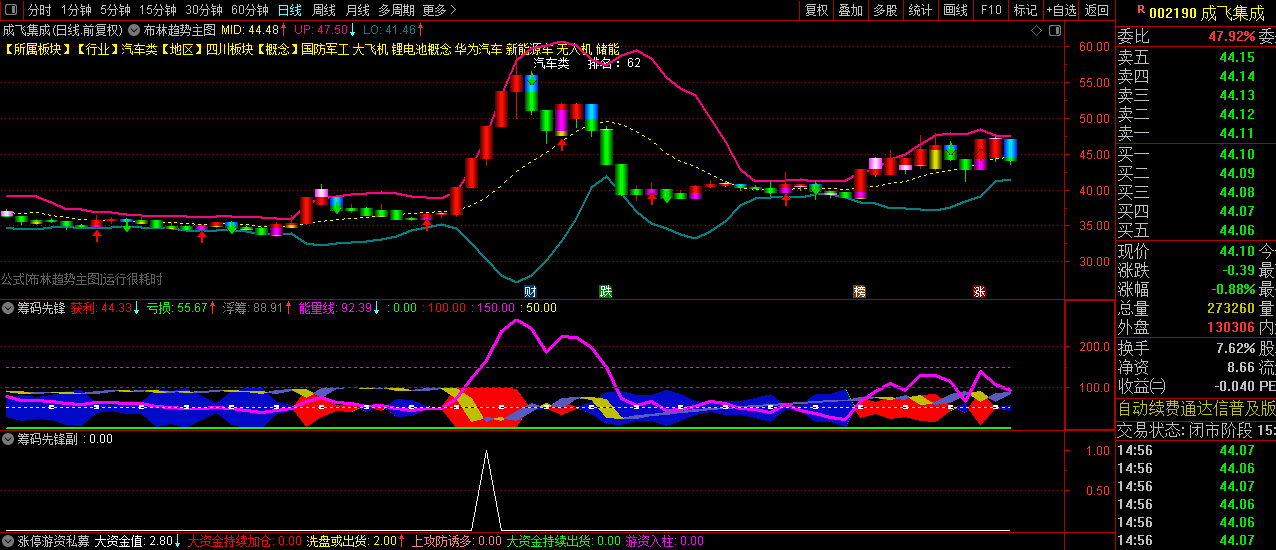Image resolution: width=1276 pixels, height=550 pixels.
Task: Click the 标记 mark button
Action: click(x=1025, y=10)
